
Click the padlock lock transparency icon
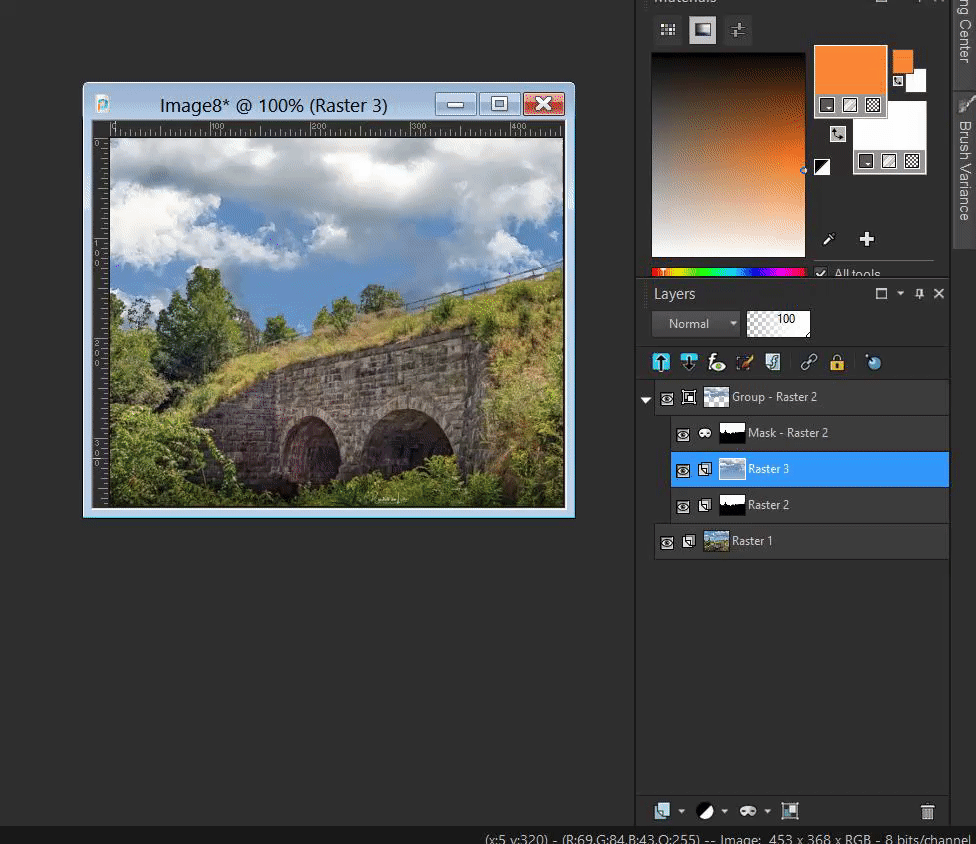[837, 362]
